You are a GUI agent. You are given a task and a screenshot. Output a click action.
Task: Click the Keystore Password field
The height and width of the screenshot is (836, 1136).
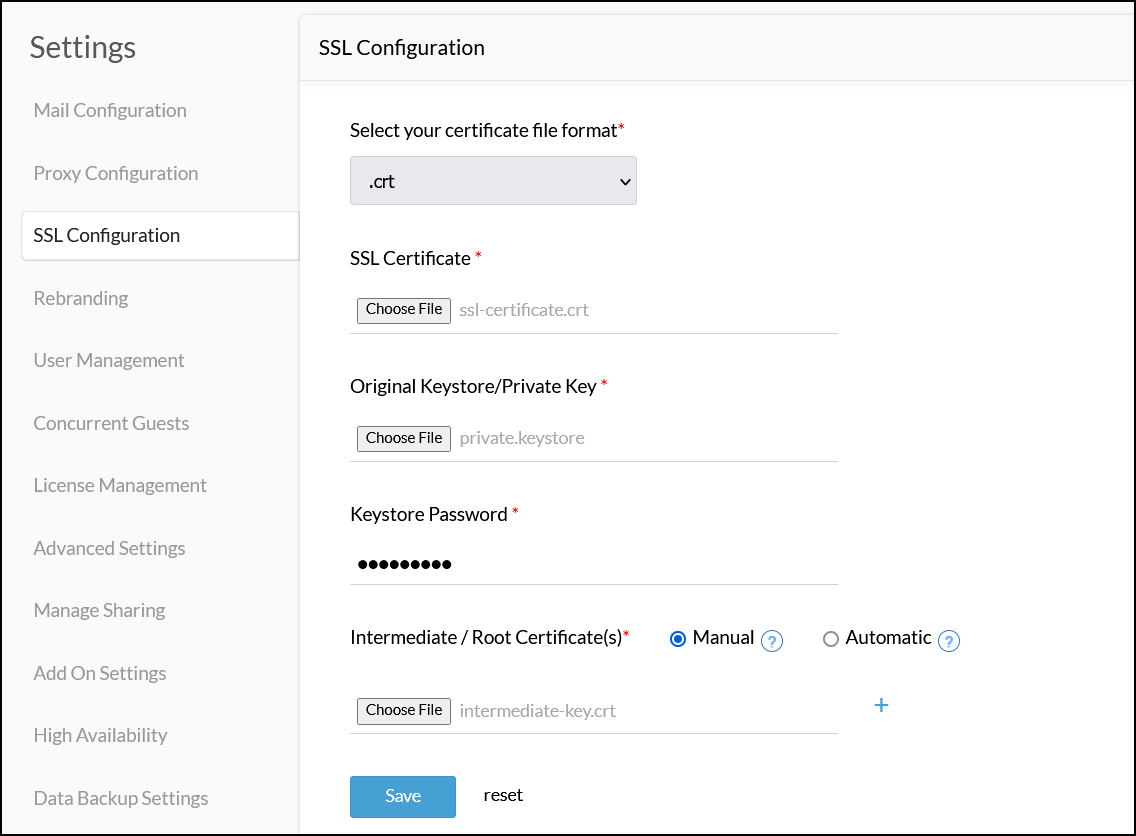coord(594,565)
